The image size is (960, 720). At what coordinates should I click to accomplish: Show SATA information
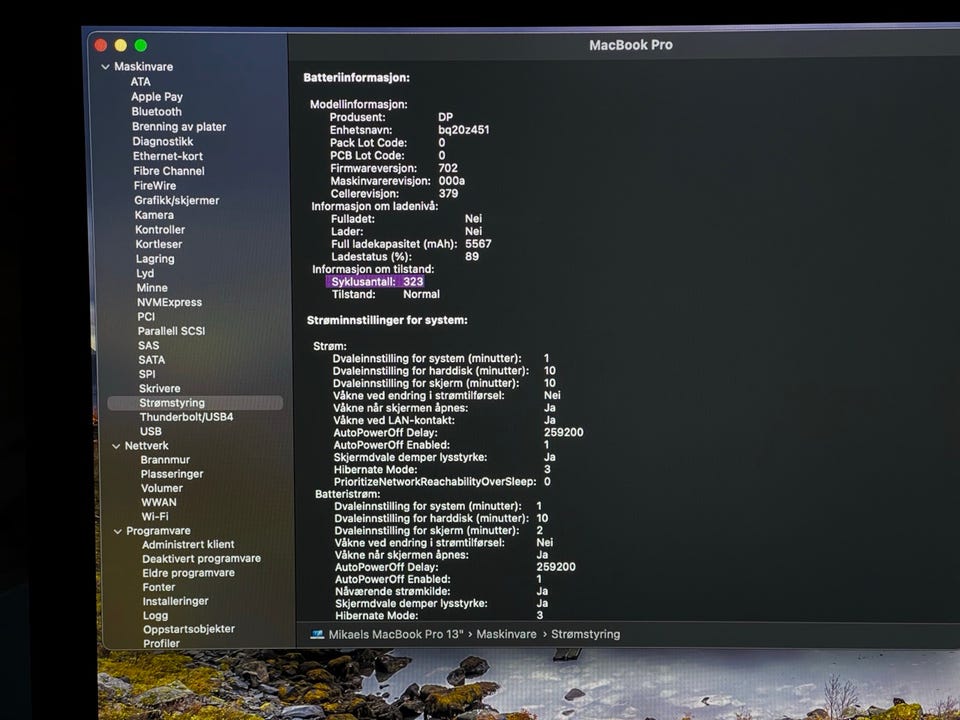point(151,360)
